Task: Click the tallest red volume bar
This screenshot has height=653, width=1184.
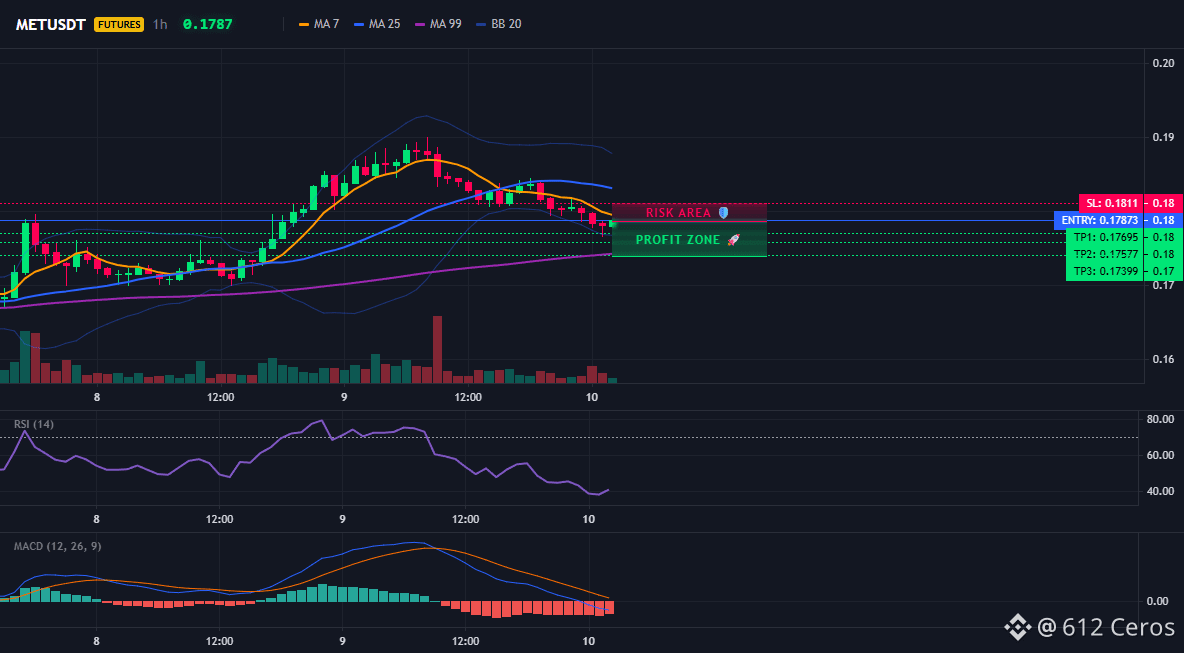Action: pos(437,350)
